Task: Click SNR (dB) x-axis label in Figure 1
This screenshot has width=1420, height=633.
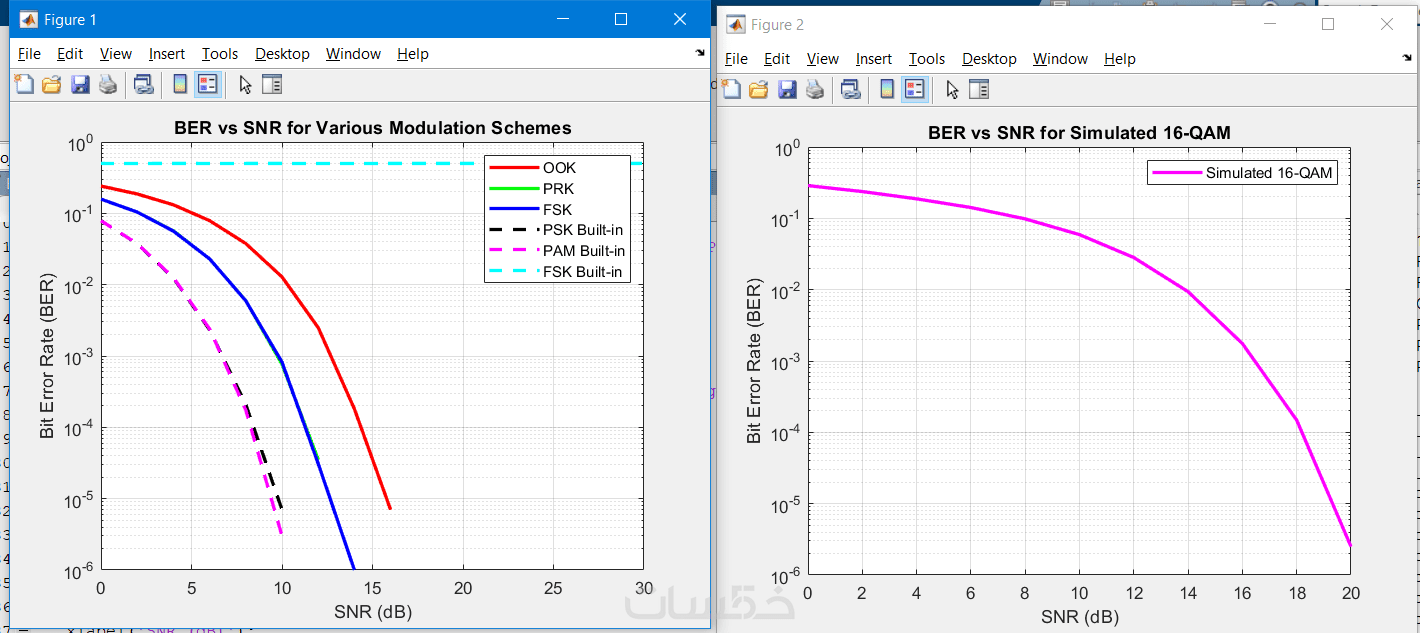Action: [372, 612]
